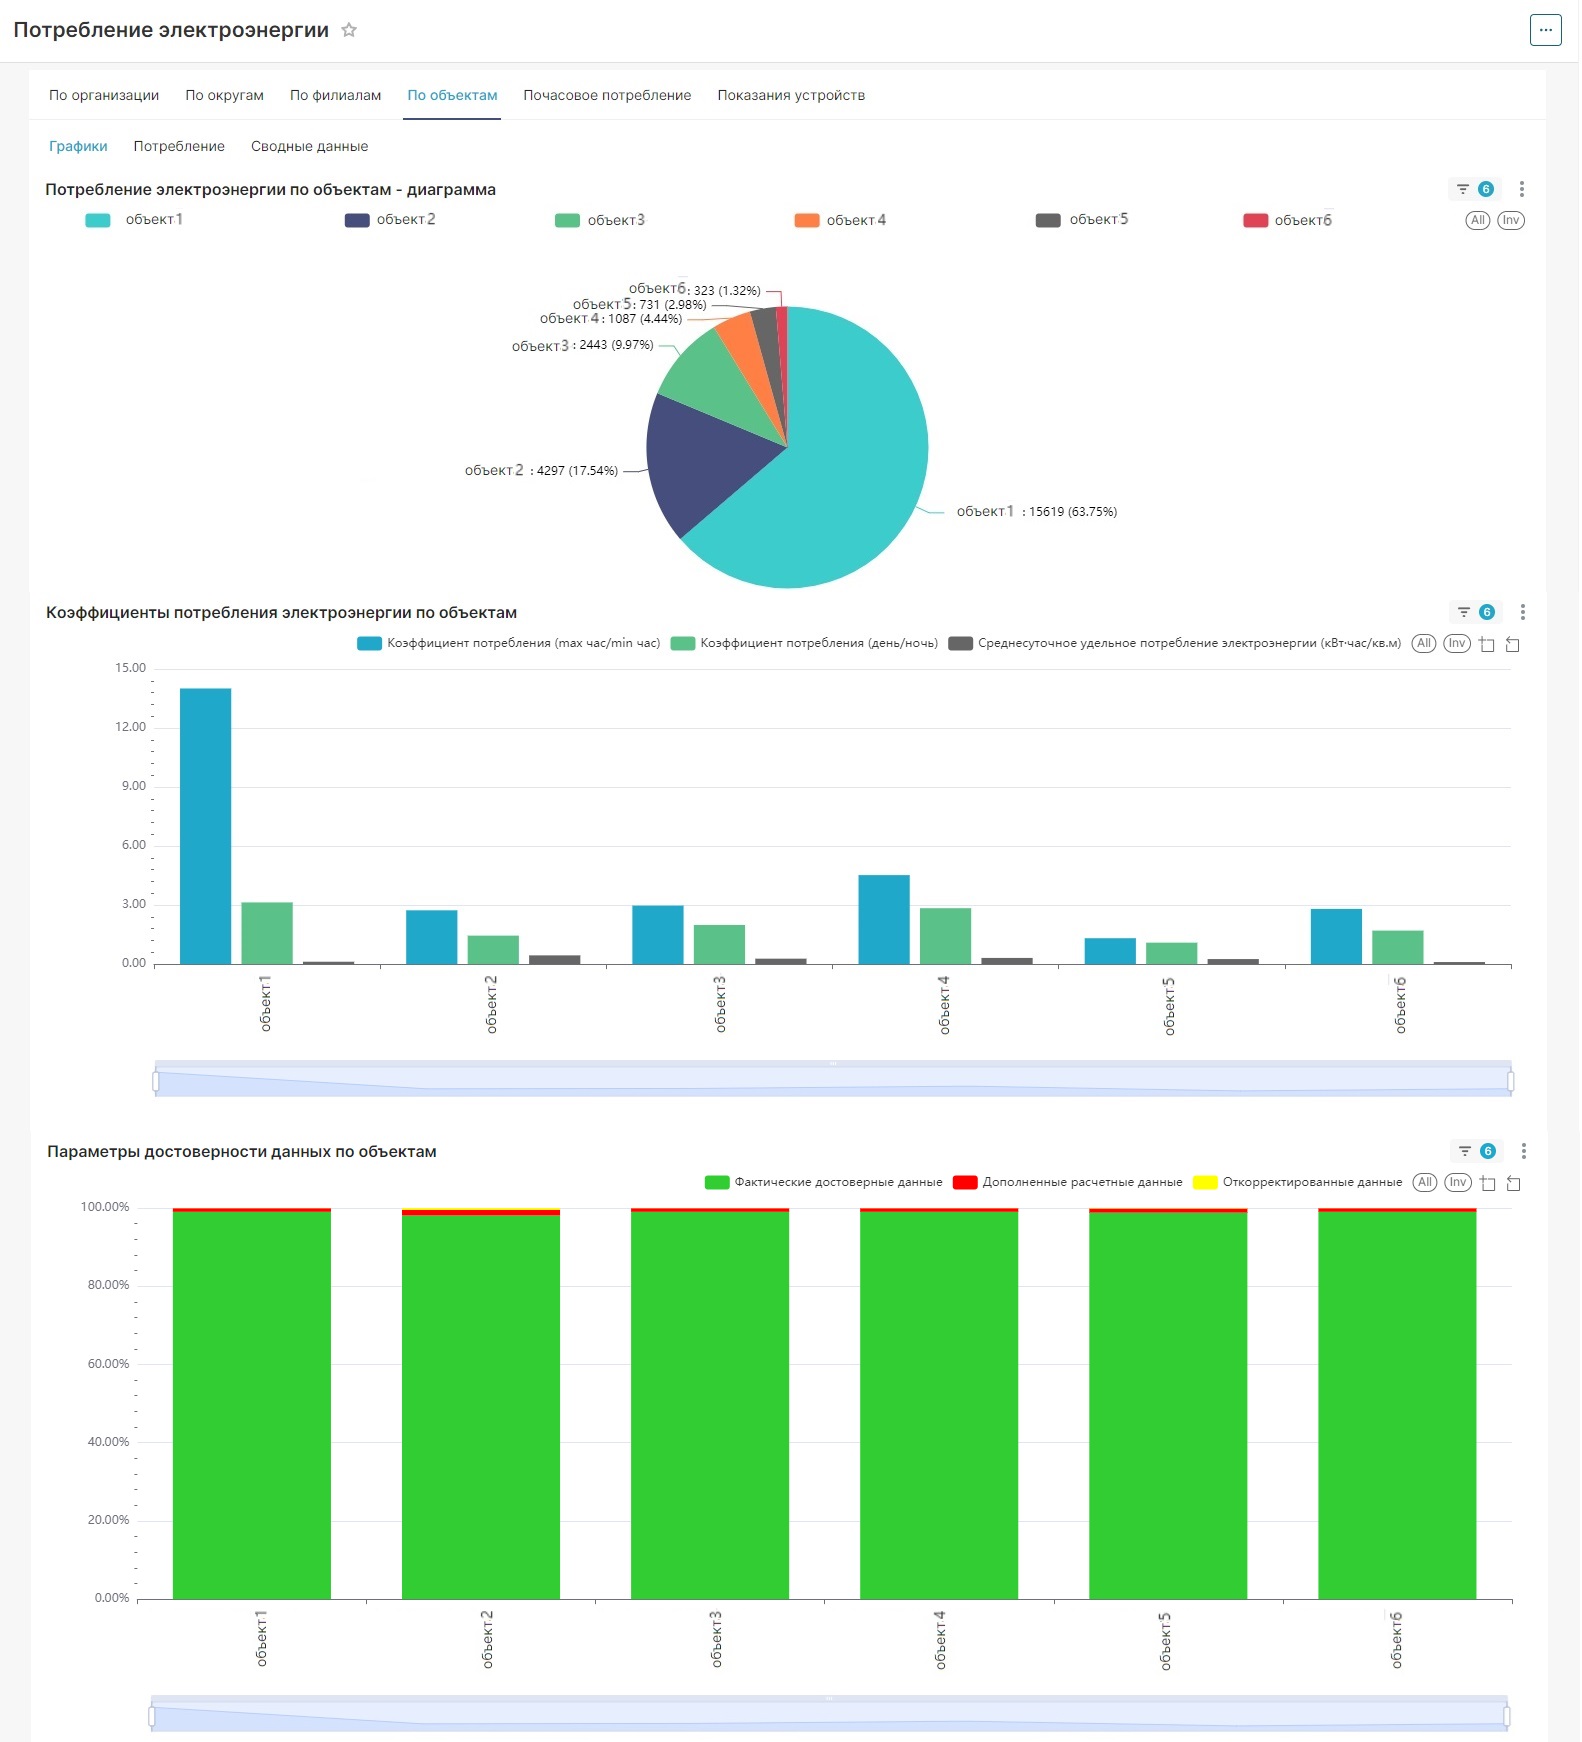Toggle Дополненные расчетные данные series
1582x1742 pixels.
(1068, 1182)
